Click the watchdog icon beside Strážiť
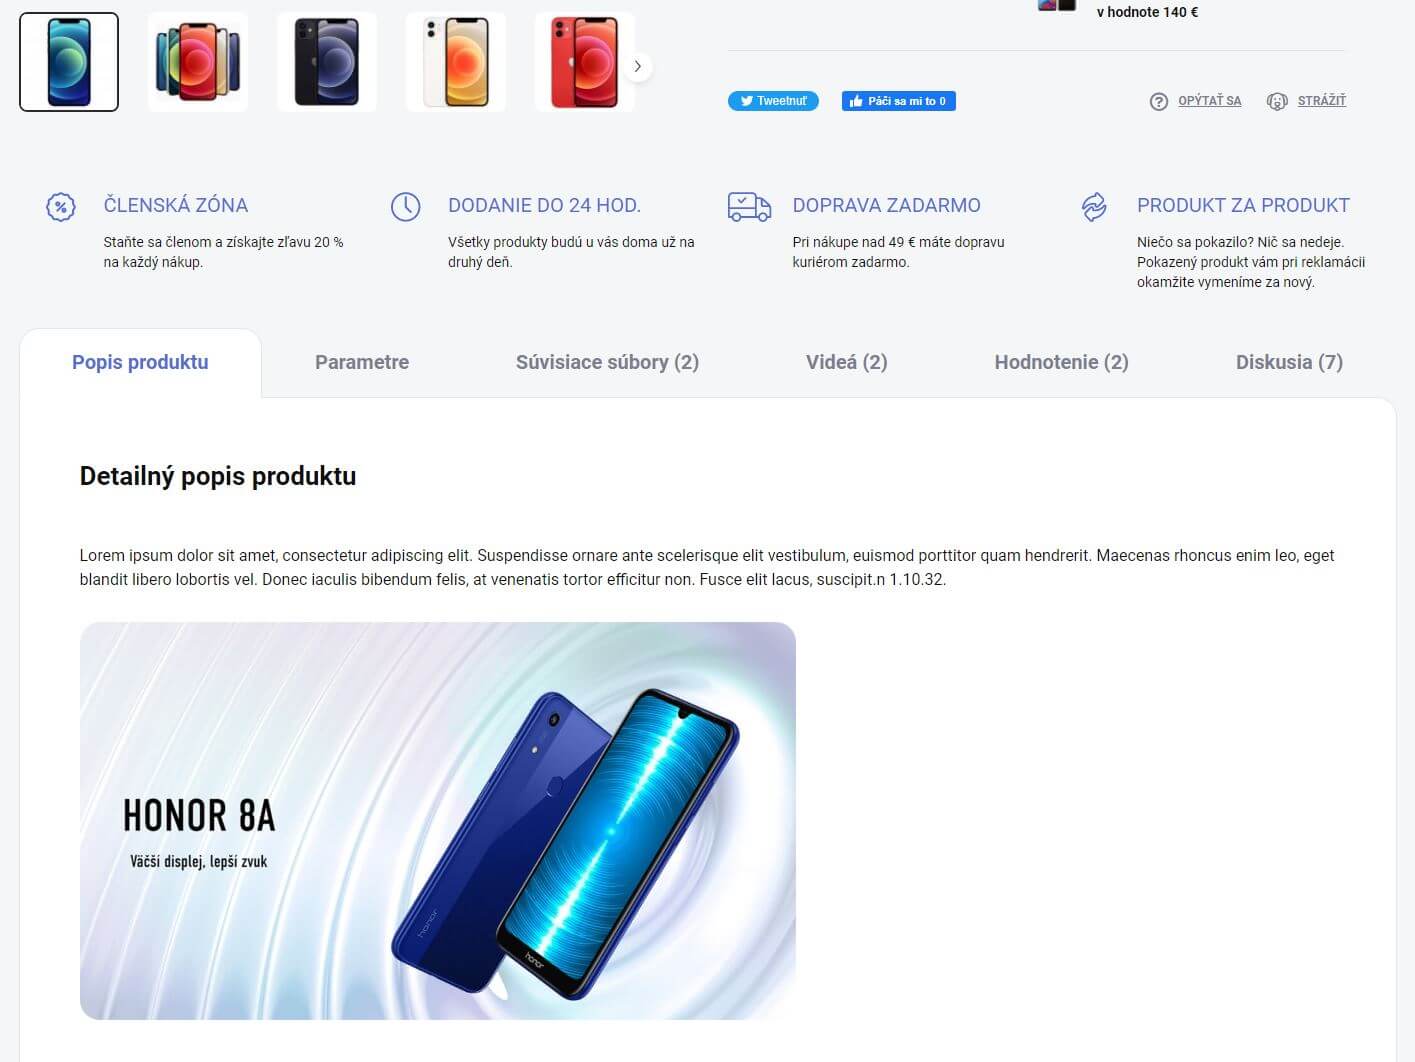1415x1062 pixels. tap(1277, 101)
